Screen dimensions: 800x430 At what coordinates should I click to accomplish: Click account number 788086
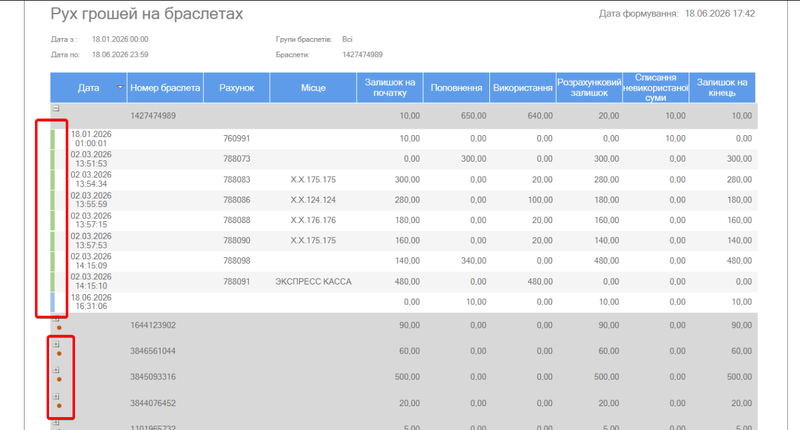(237, 200)
